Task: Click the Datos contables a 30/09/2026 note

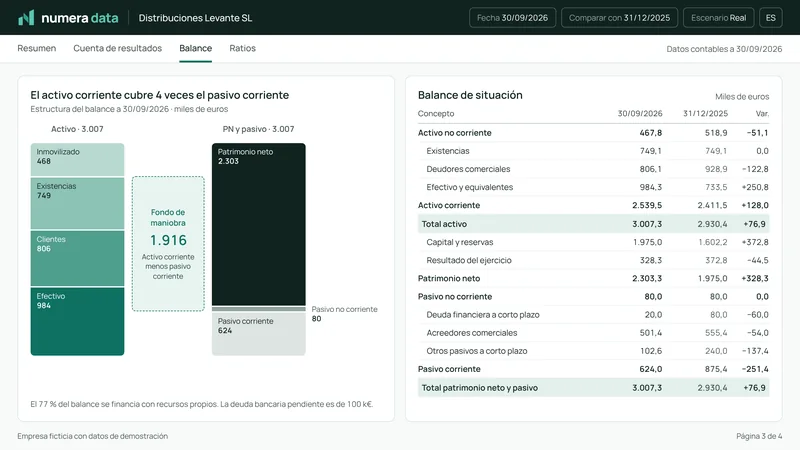Action: tap(724, 49)
